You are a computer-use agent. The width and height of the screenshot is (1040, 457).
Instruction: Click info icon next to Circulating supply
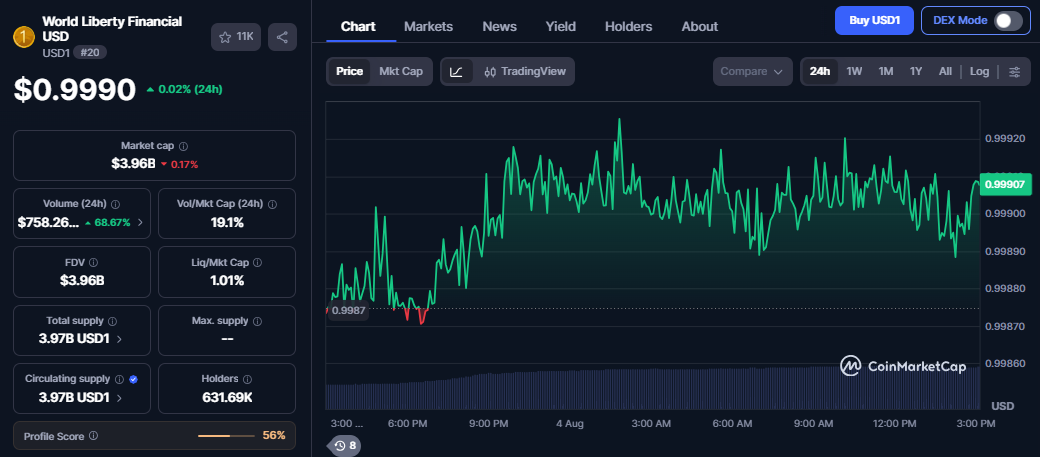[119, 379]
